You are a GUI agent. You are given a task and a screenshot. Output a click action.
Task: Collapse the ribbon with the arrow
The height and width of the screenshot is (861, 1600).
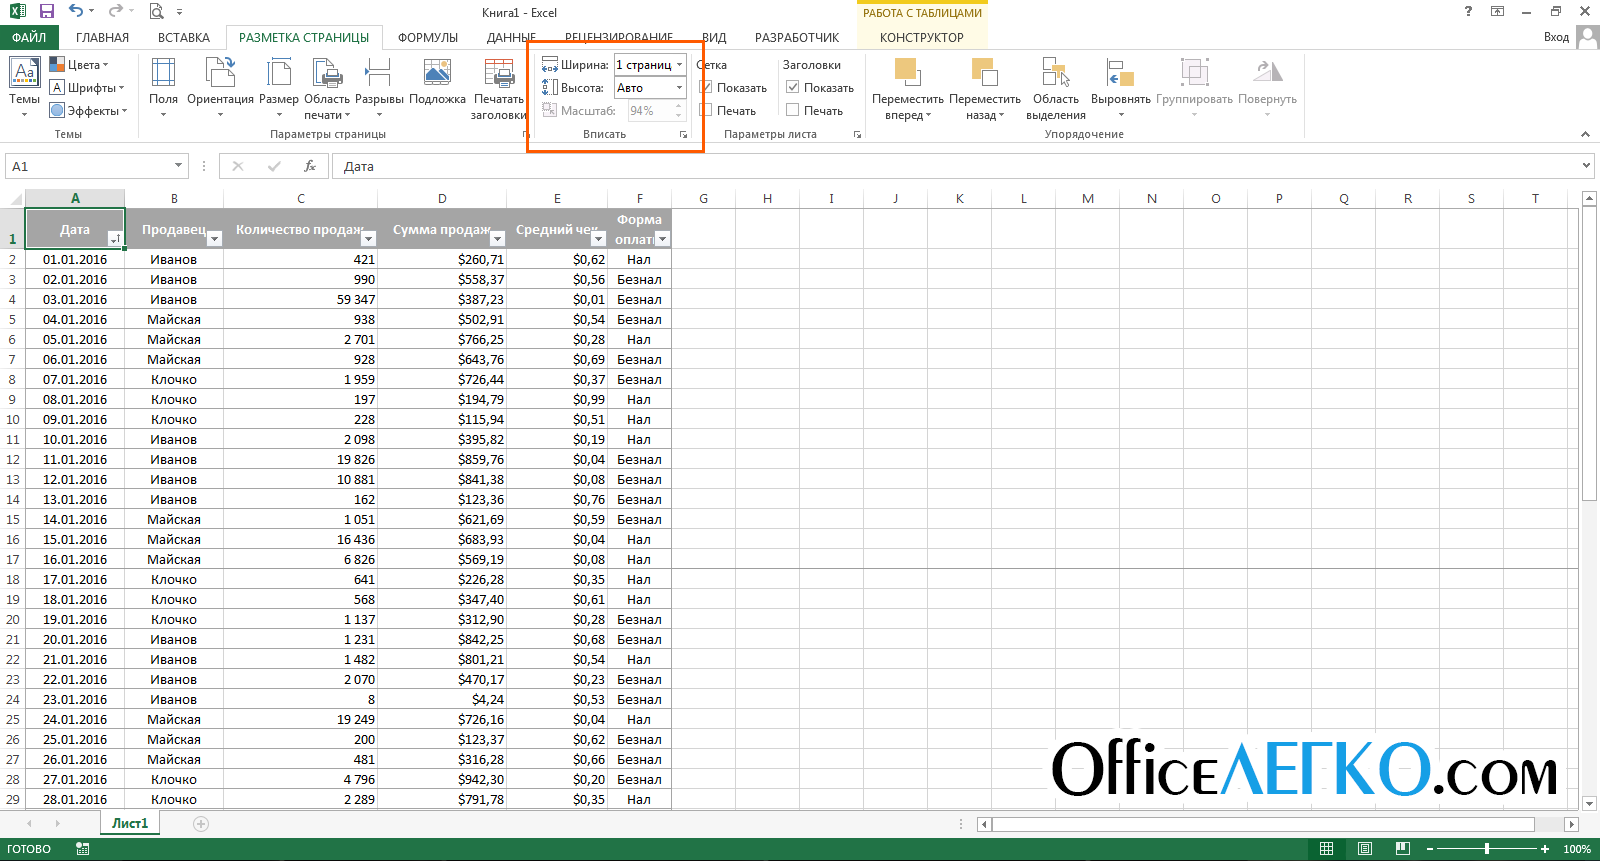click(x=1585, y=134)
